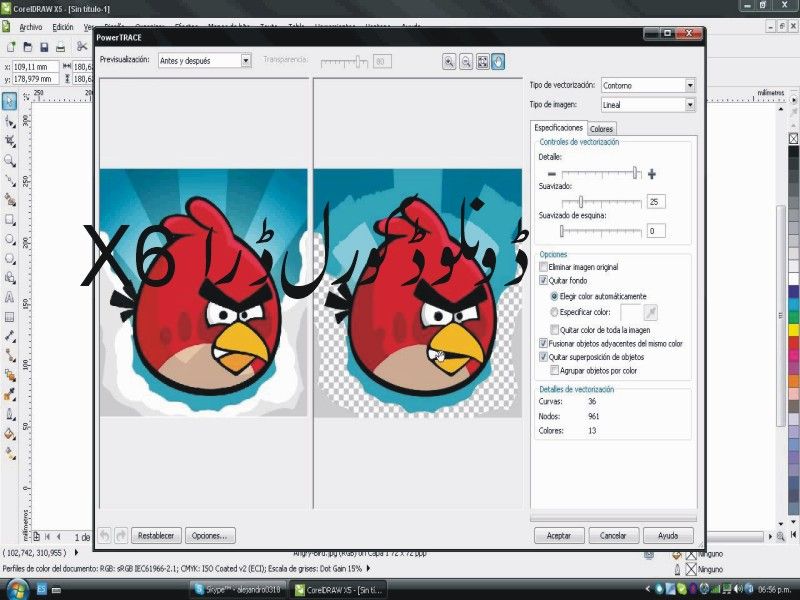The width and height of the screenshot is (800, 600).
Task: Toggle Fusionar objetos adyacentes del mismo color
Action: point(544,343)
